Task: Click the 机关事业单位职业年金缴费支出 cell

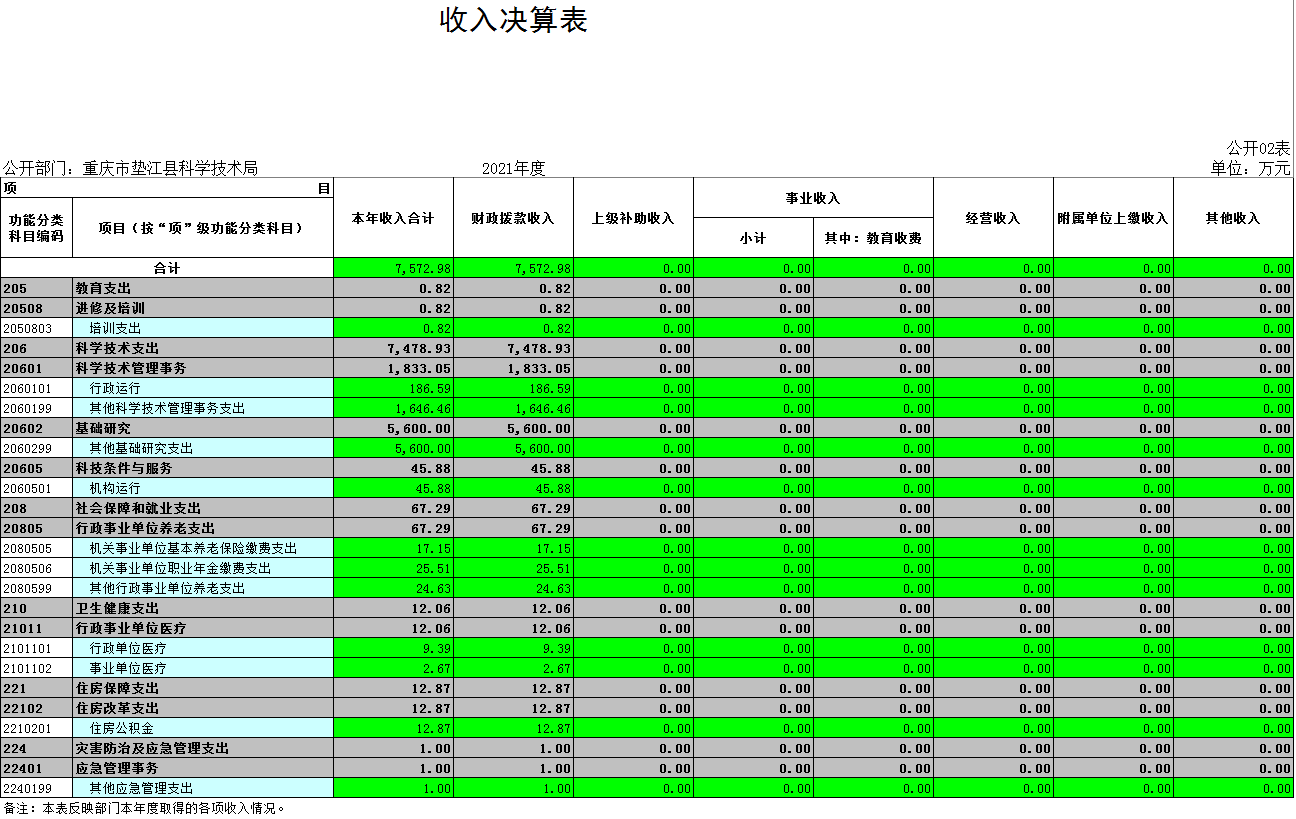Action: pyautogui.click(x=180, y=568)
